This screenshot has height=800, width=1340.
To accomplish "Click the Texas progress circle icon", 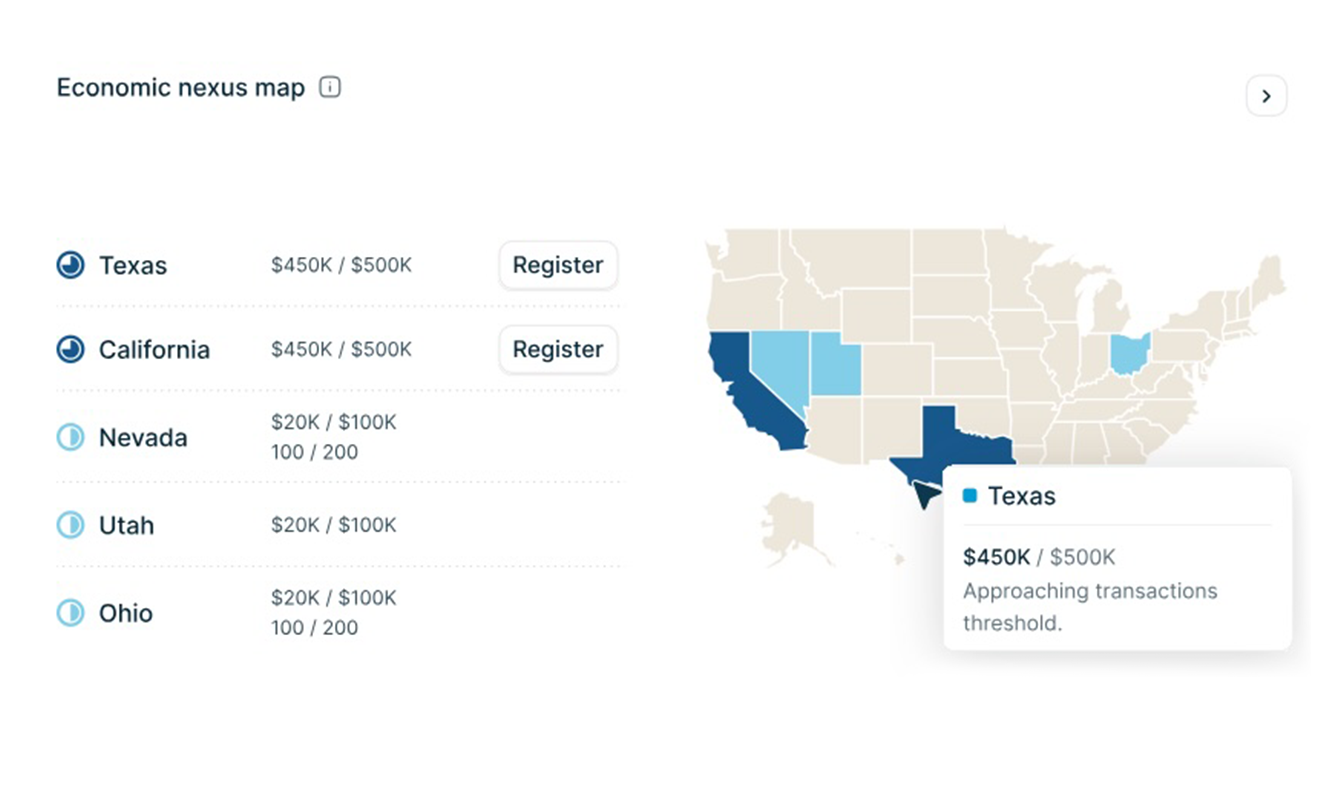I will [x=70, y=265].
